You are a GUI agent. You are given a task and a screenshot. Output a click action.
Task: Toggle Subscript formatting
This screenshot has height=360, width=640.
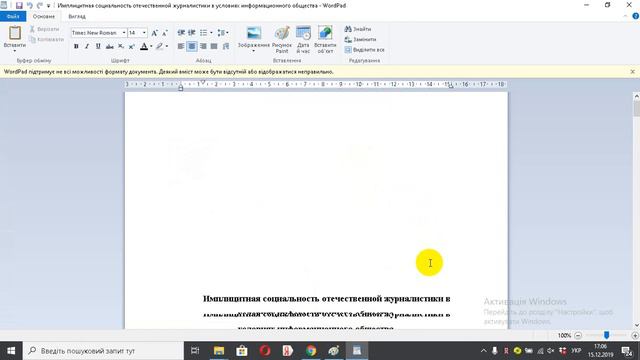pyautogui.click(x=121, y=47)
